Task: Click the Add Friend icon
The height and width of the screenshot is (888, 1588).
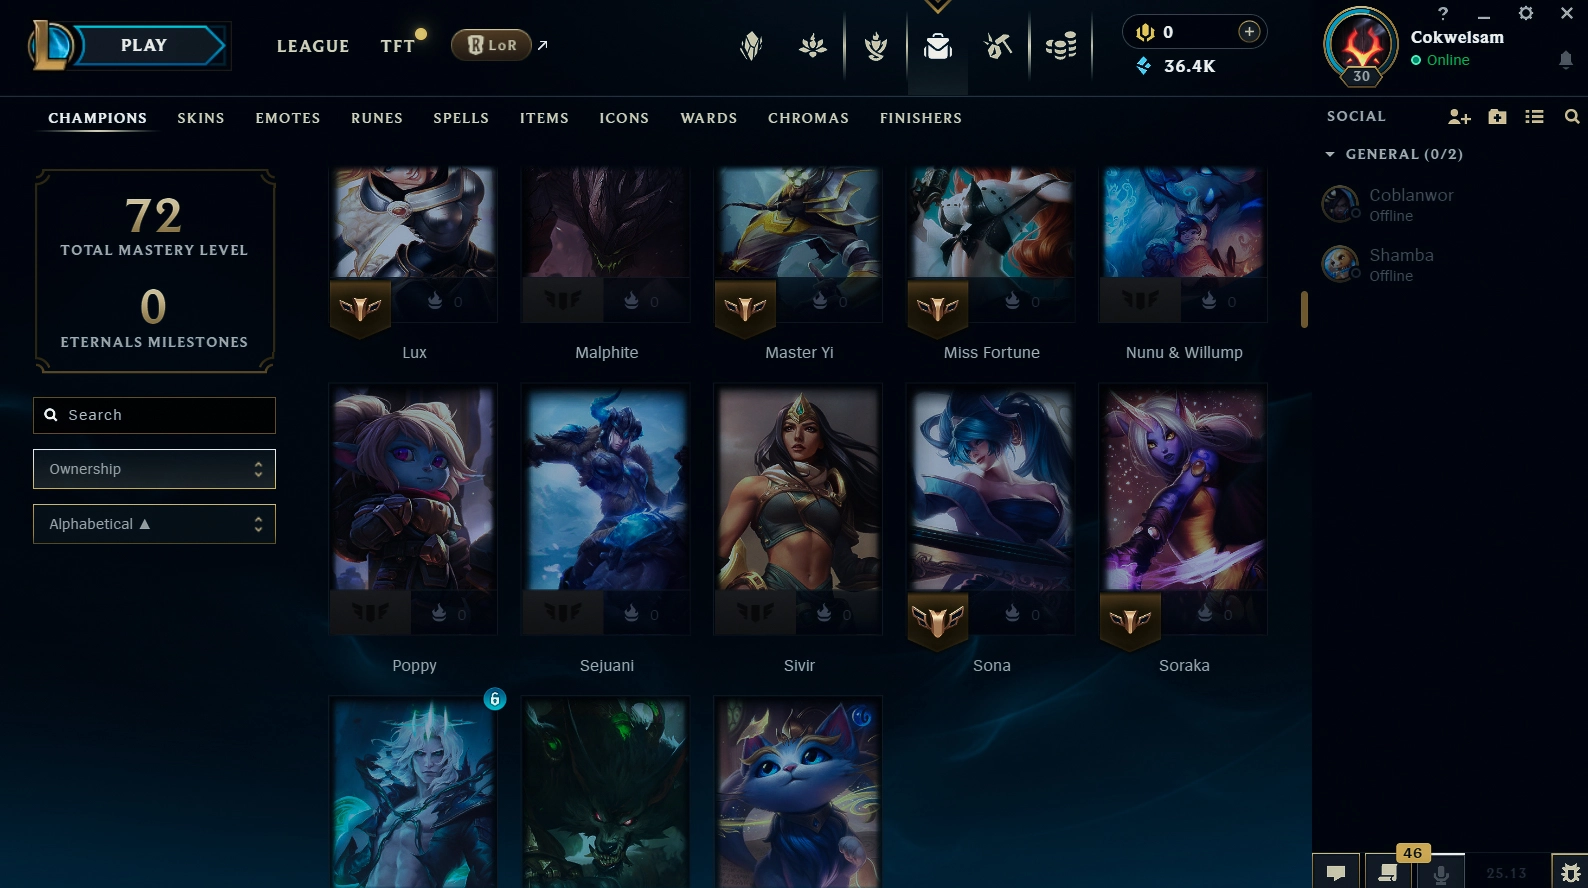Action: 1459,117
